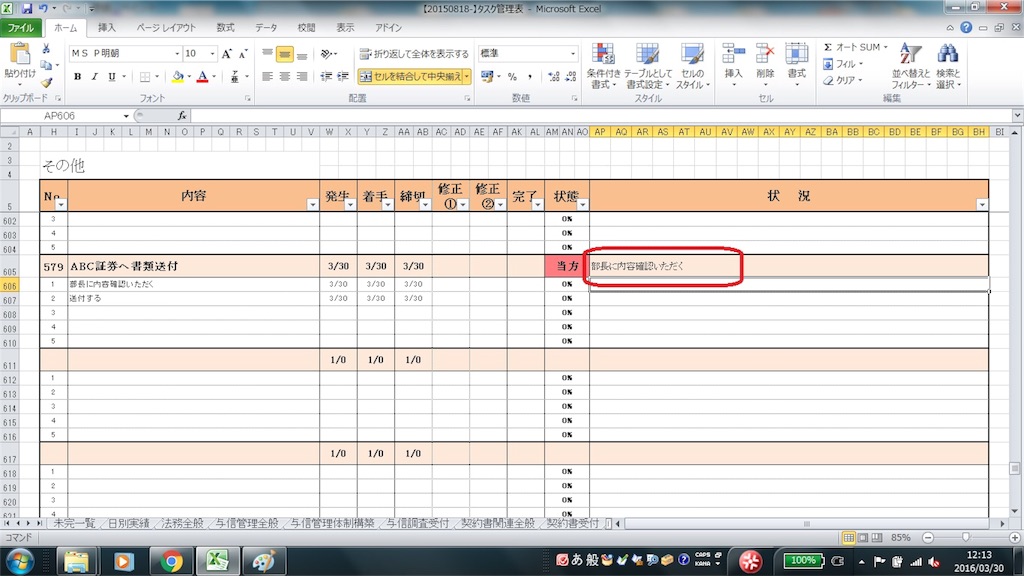This screenshot has width=1024, height=576.
Task: Open the number format dropdown (標準)
Action: coord(573,54)
